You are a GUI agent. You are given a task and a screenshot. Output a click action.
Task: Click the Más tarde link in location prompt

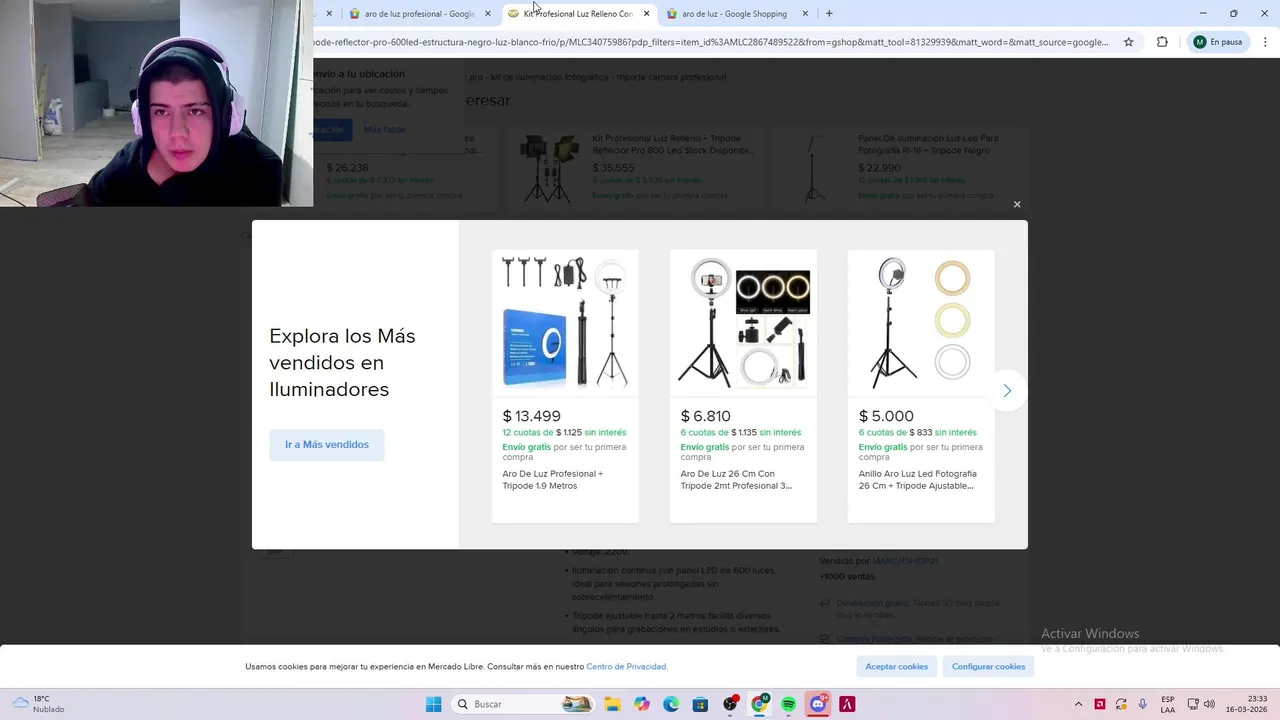coord(385,130)
